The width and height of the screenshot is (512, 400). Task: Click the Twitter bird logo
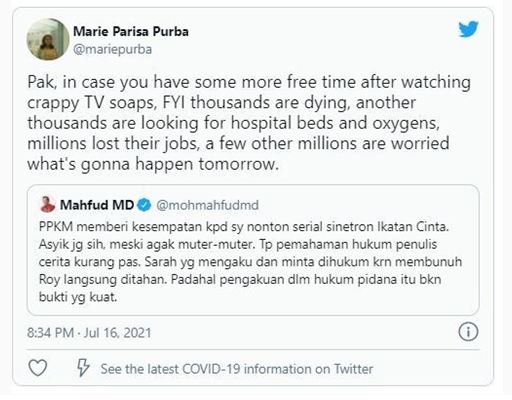468,29
